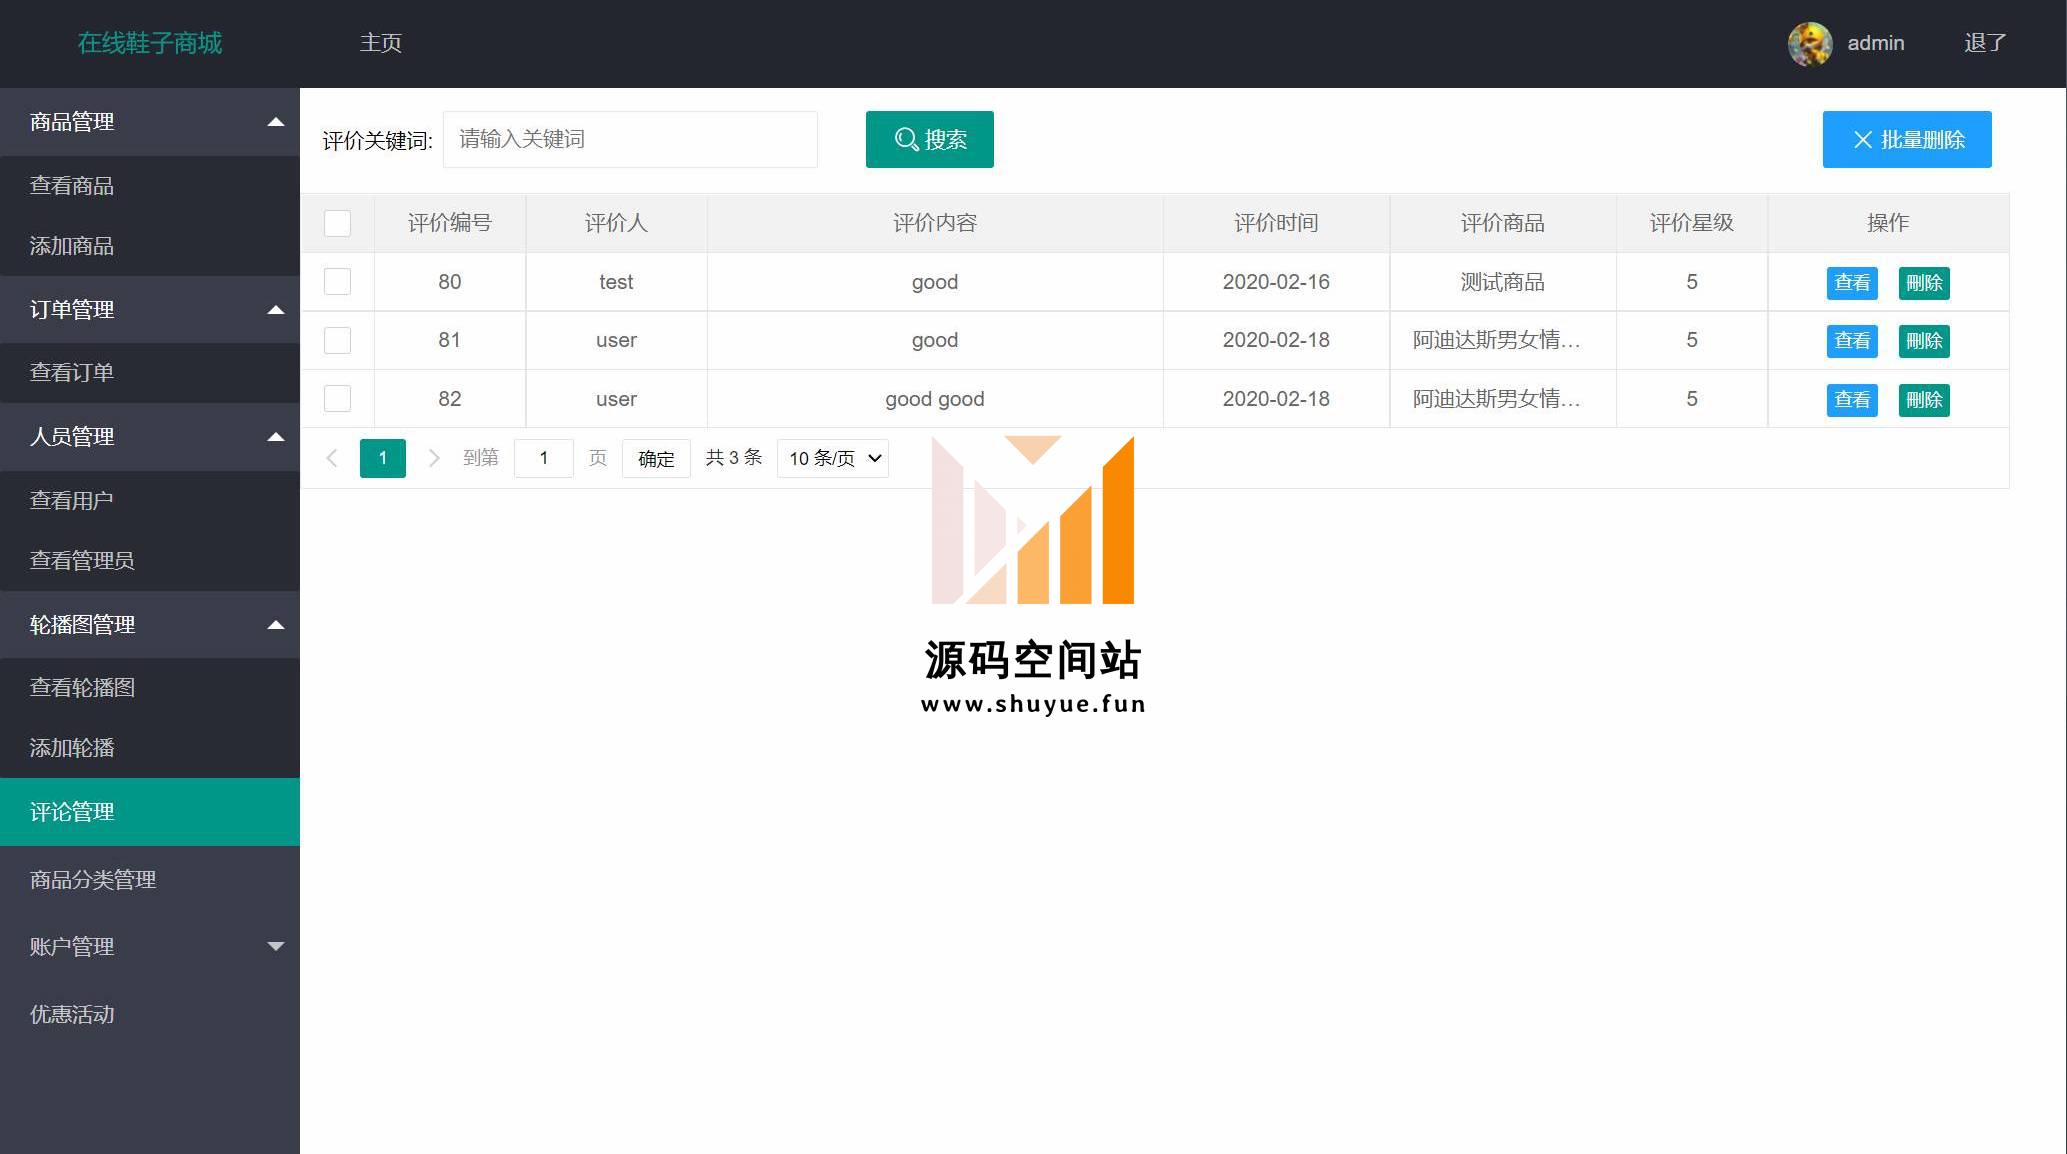
Task: Focus the jump-to-page number input
Action: 544,458
